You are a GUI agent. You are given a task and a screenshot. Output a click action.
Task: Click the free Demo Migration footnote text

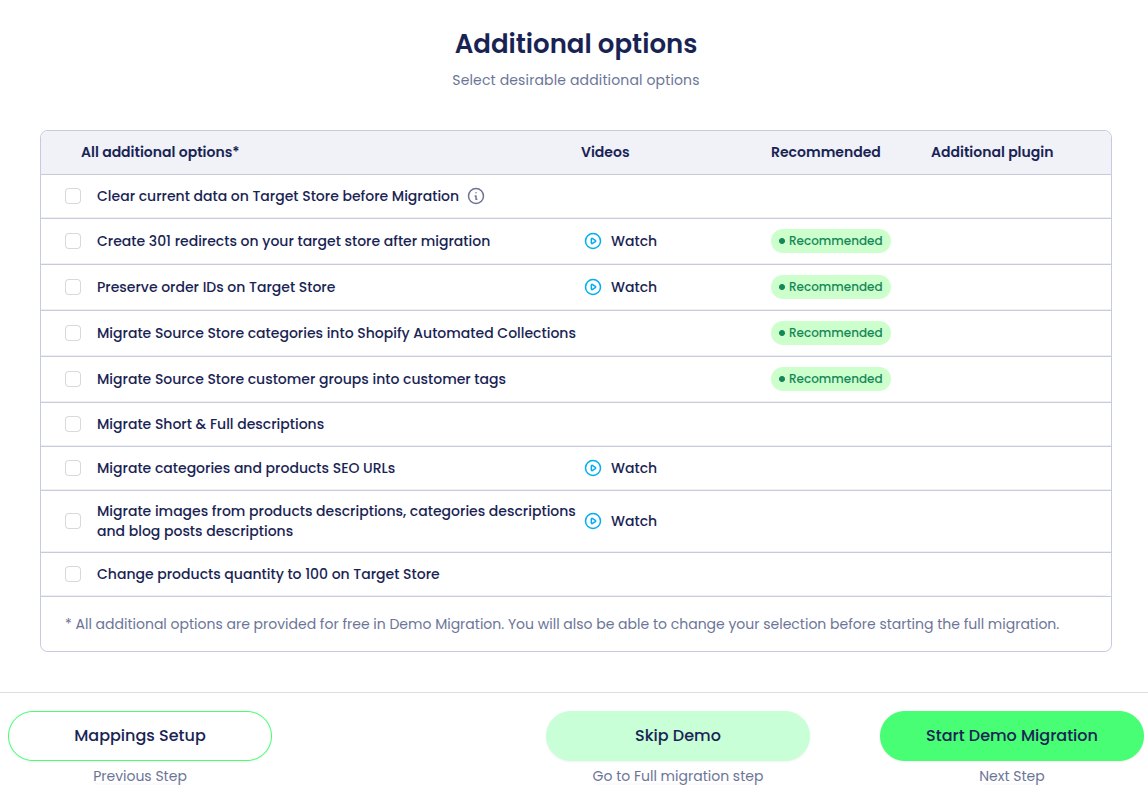(562, 624)
